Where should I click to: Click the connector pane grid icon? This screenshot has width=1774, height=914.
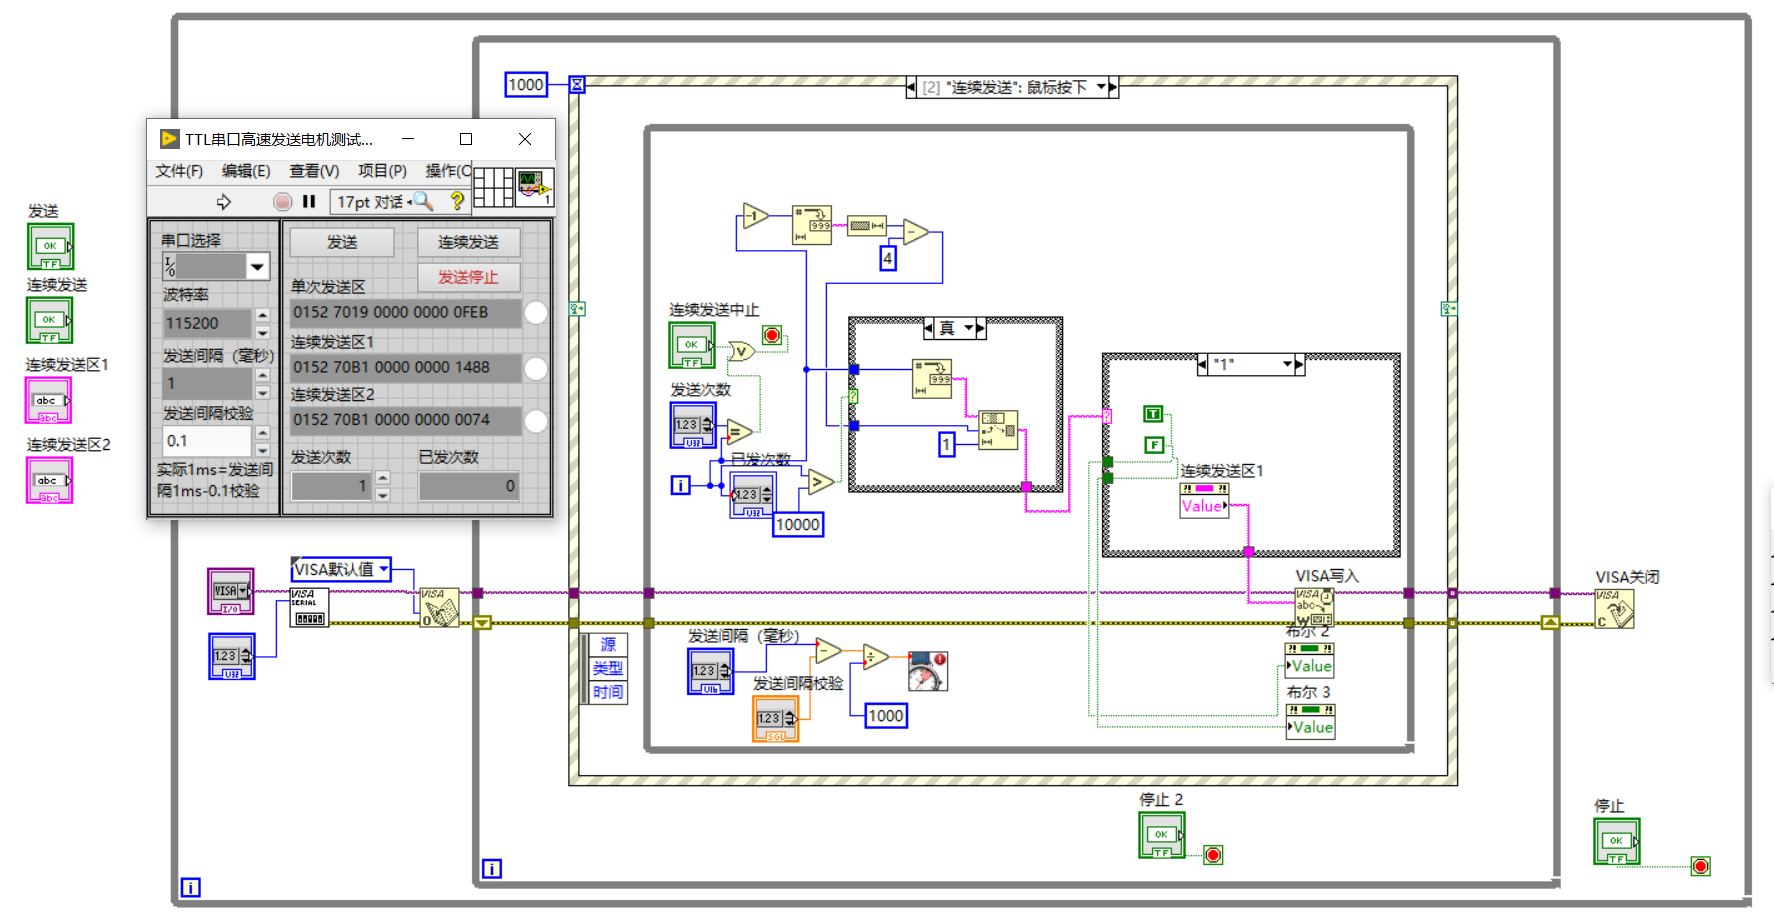click(x=493, y=187)
